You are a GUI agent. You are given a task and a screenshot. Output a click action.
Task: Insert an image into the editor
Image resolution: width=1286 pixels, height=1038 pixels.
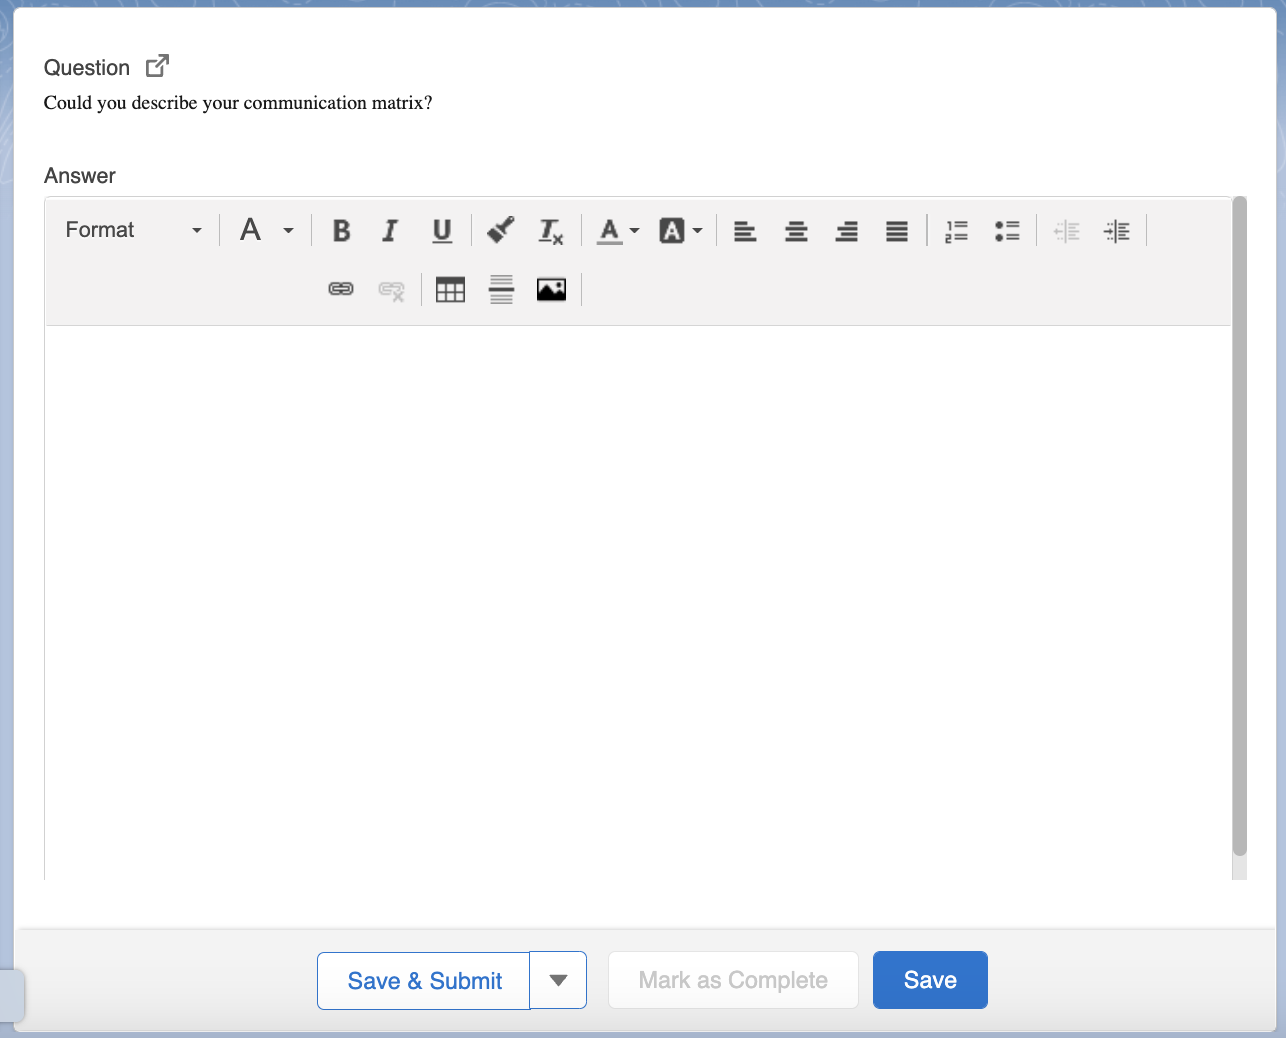click(551, 290)
